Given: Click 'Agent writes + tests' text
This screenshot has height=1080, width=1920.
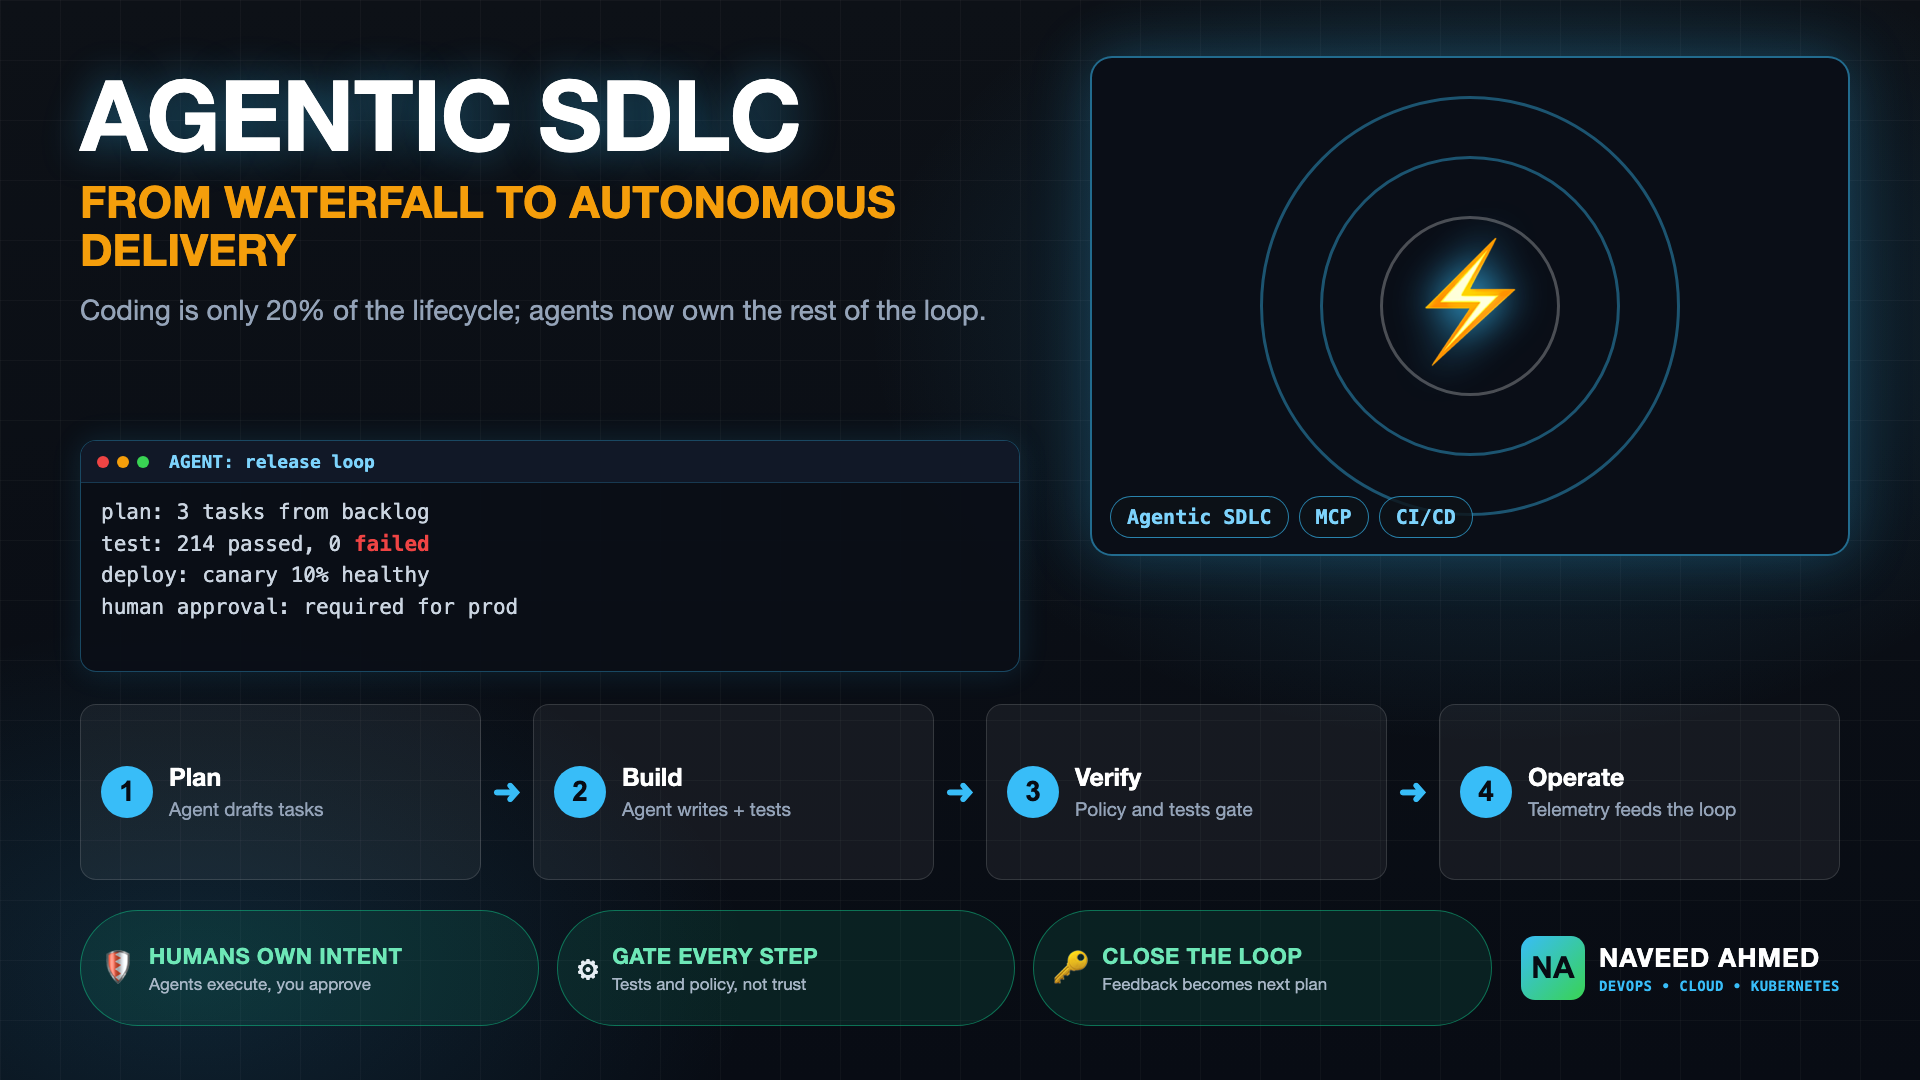Looking at the screenshot, I should click(x=706, y=810).
